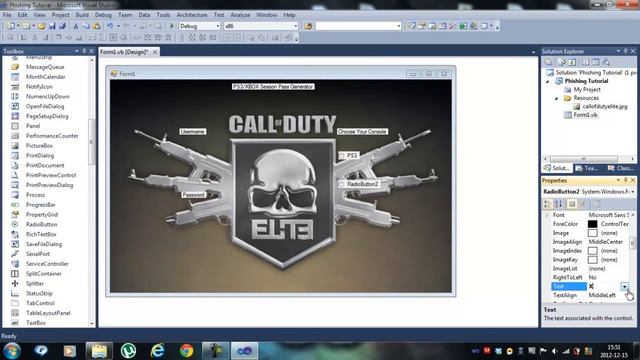Collapse the Phishing Tutorial project node
Viewport: 640px width, 360px height.
(x=548, y=81)
